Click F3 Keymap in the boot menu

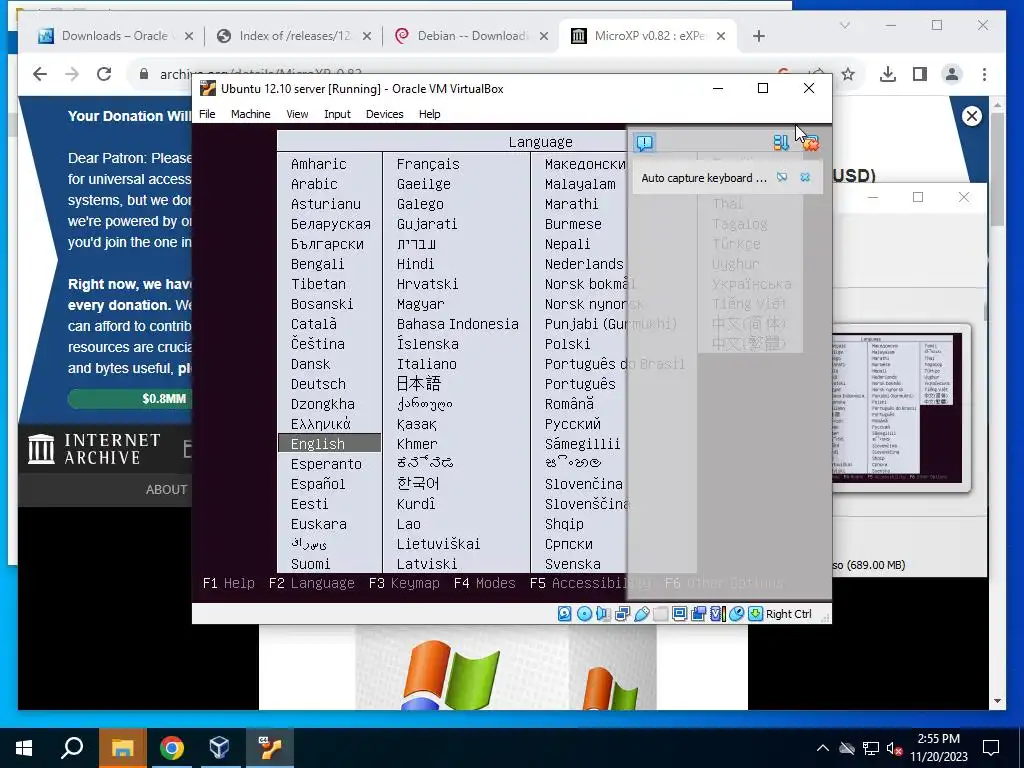coord(404,583)
